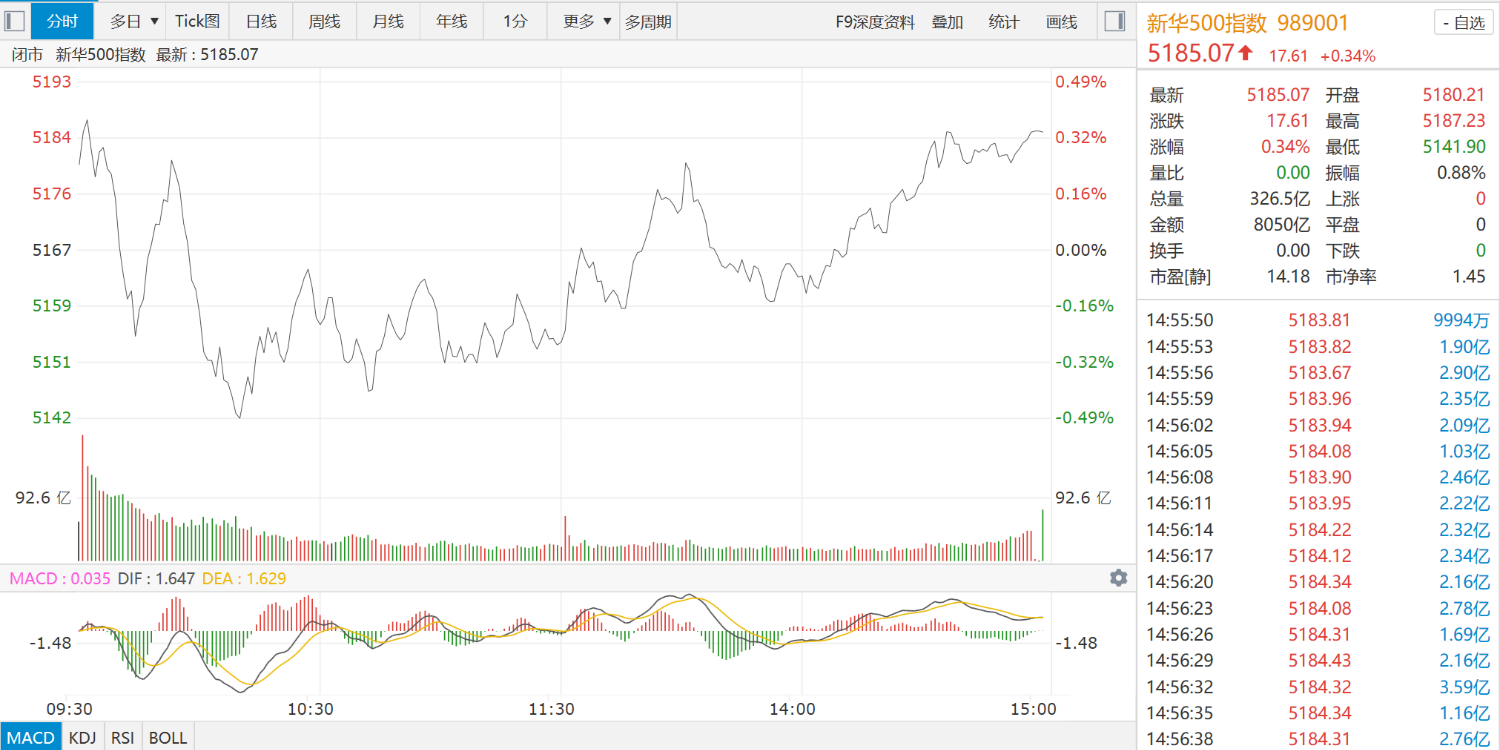The height and width of the screenshot is (750, 1500).
Task: Switch to 日线 daily chart
Action: click(x=261, y=21)
